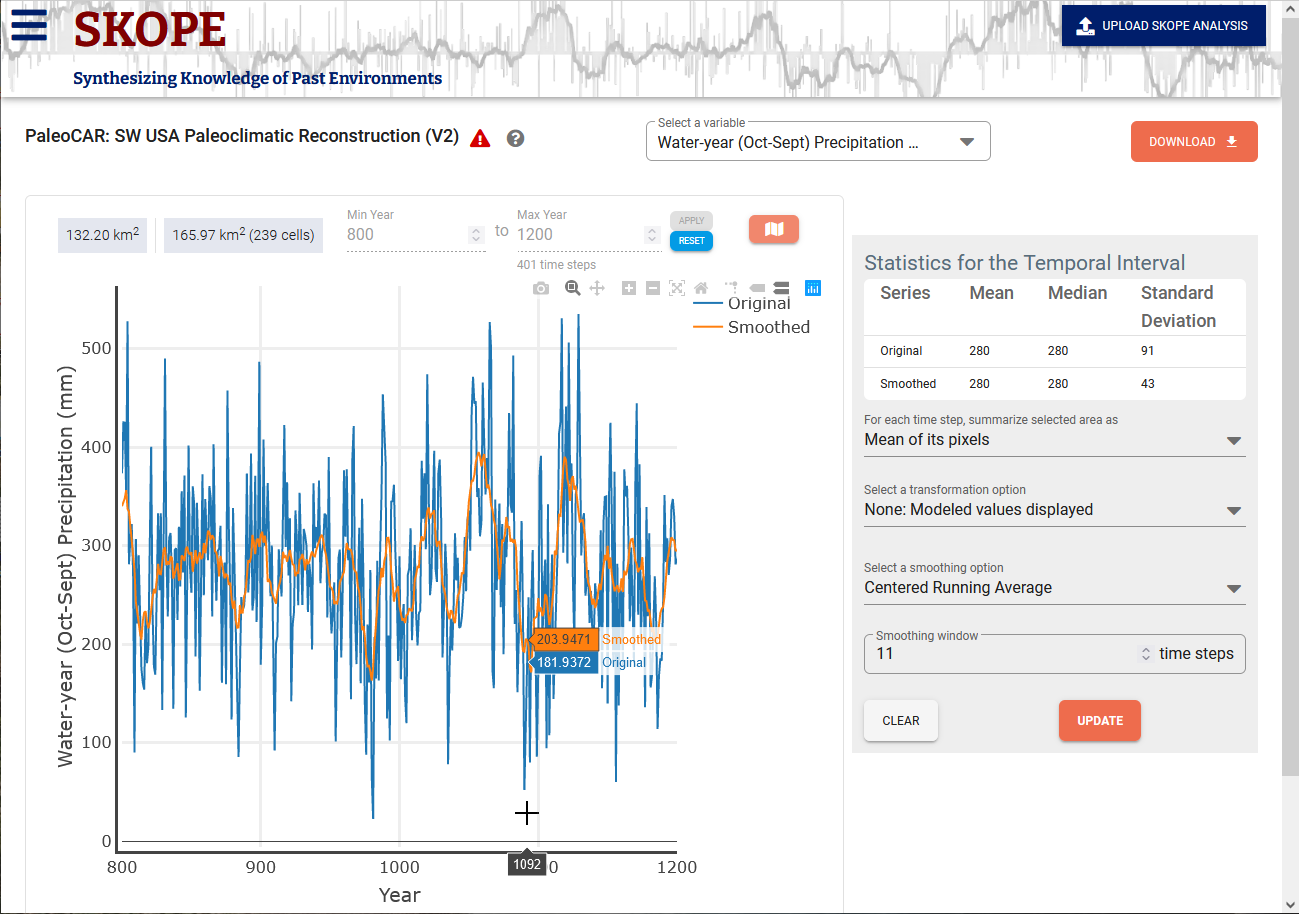Open the Mean of its pixels dropdown
This screenshot has width=1299, height=914.
[x=1055, y=440]
